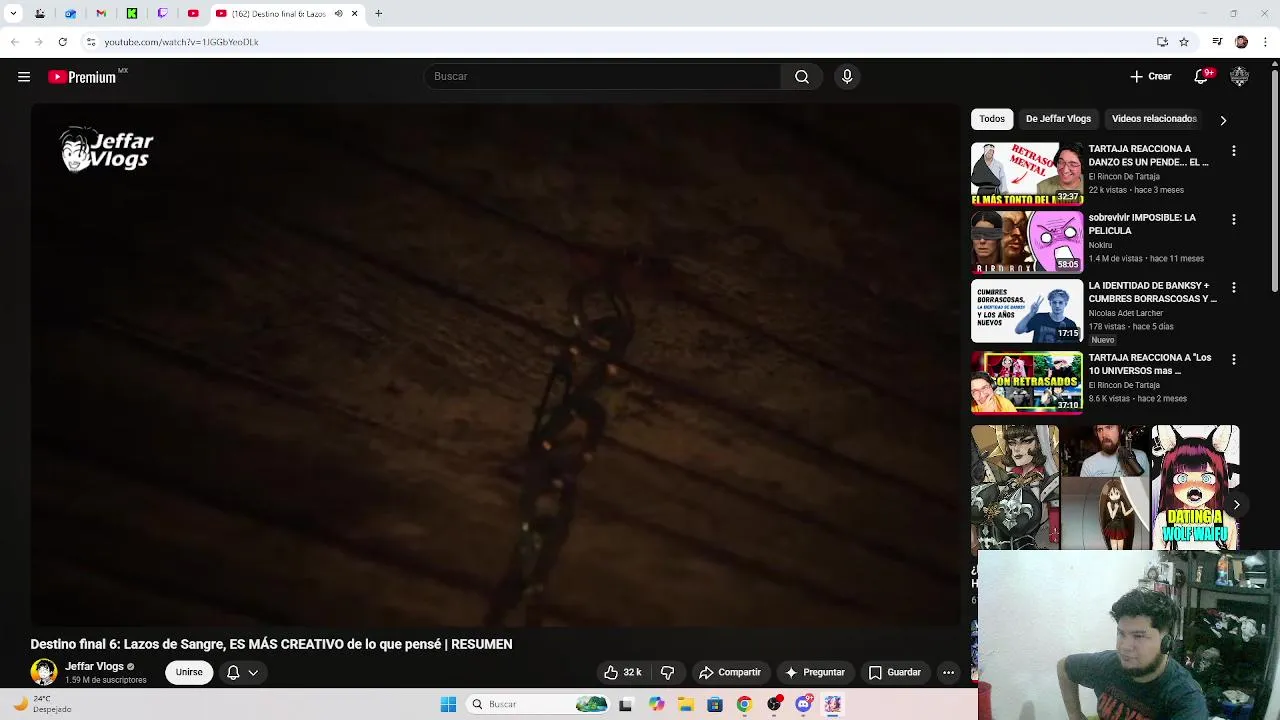Open Discord from the taskbar
1280x720 pixels.
(x=803, y=704)
